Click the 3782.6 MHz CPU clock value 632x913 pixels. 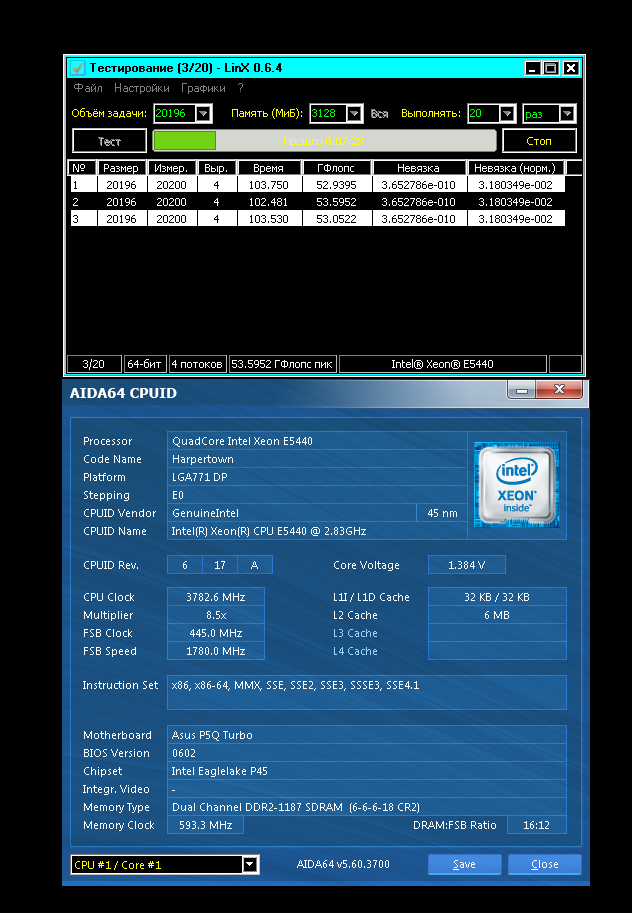click(216, 597)
